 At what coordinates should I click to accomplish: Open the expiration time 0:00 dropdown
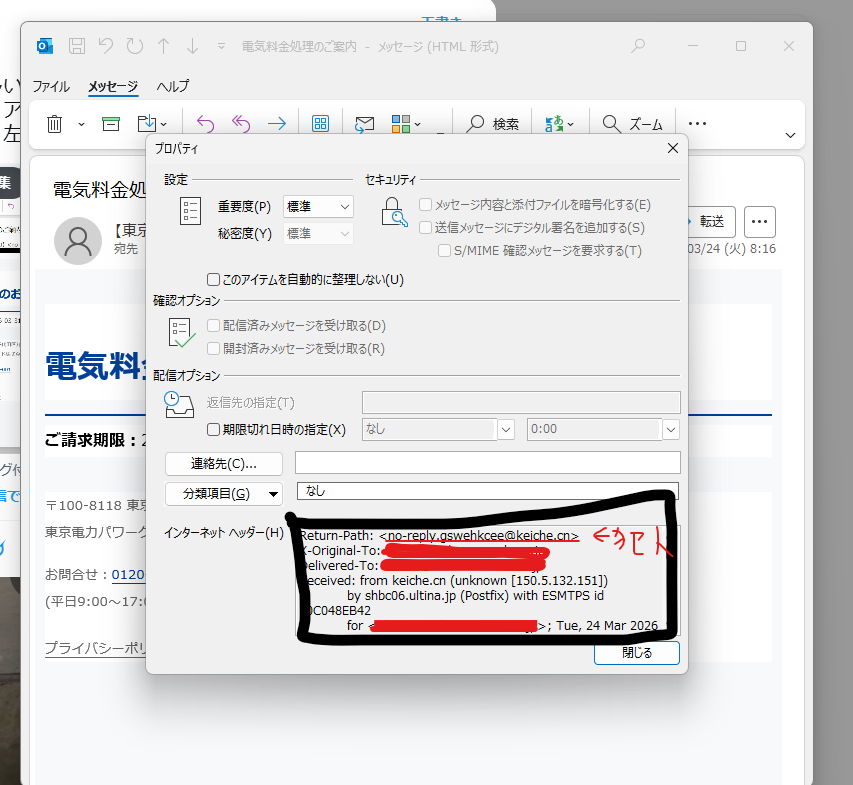click(670, 428)
